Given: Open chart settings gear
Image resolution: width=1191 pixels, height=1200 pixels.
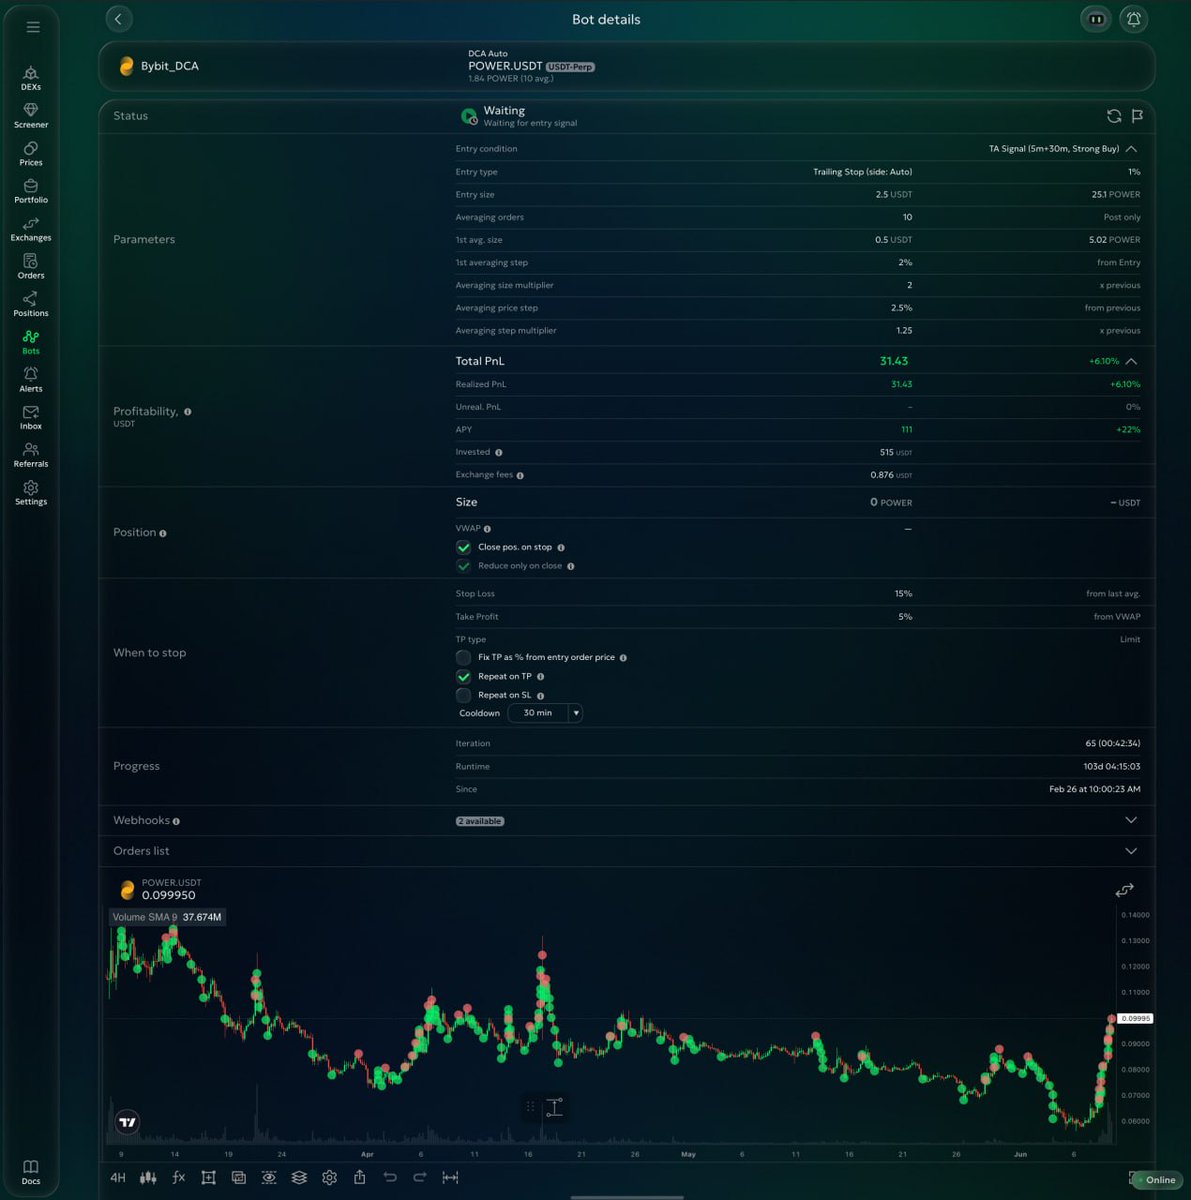Looking at the screenshot, I should (x=329, y=1178).
